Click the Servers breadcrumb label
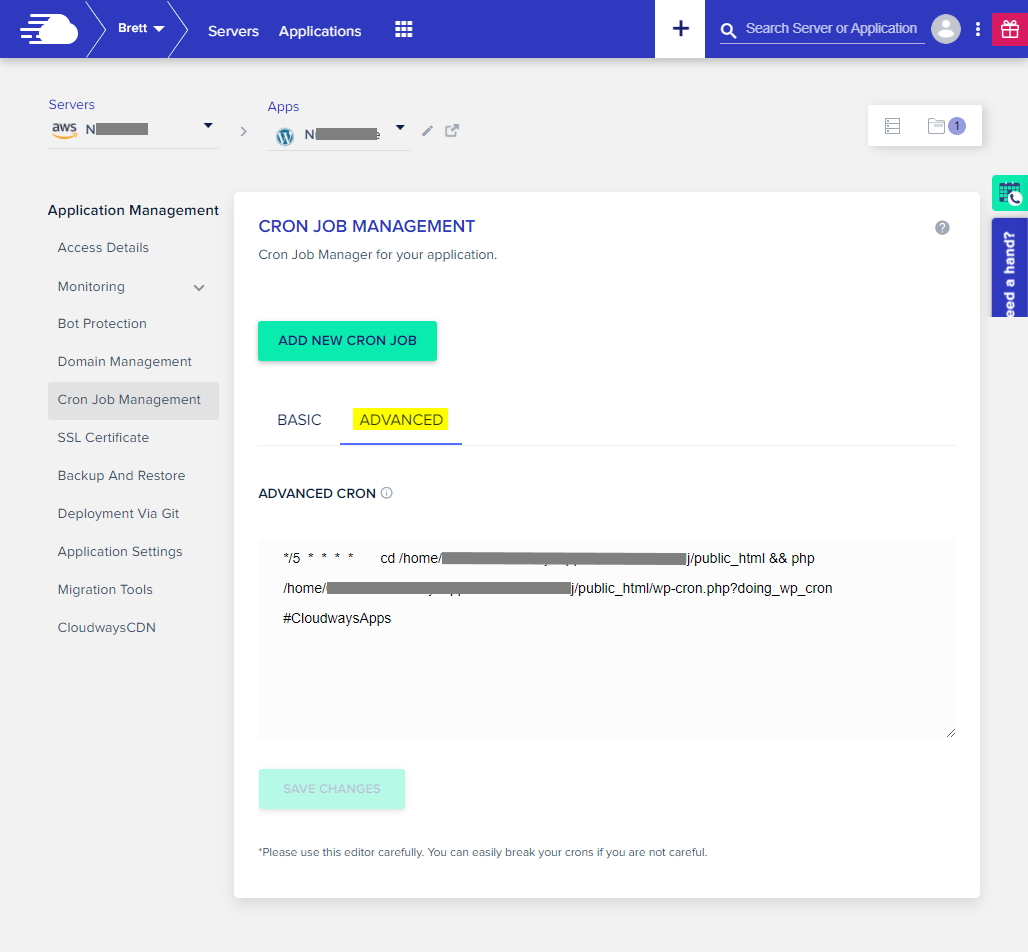1028x952 pixels. point(71,104)
